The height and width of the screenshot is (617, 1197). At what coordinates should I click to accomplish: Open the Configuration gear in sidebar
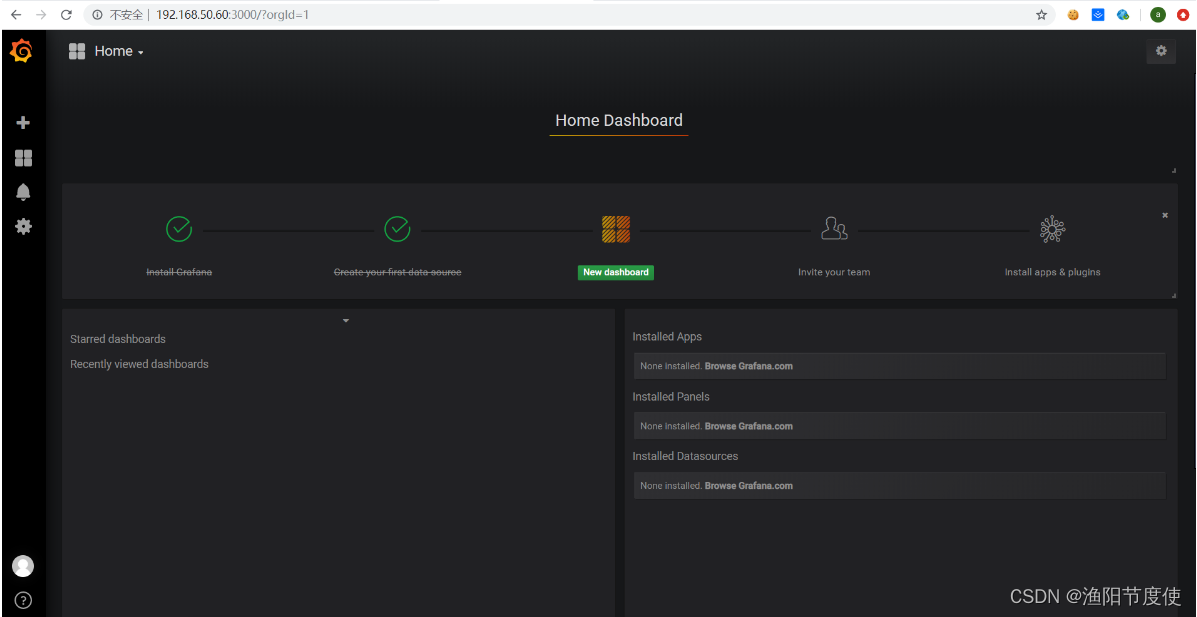click(23, 227)
